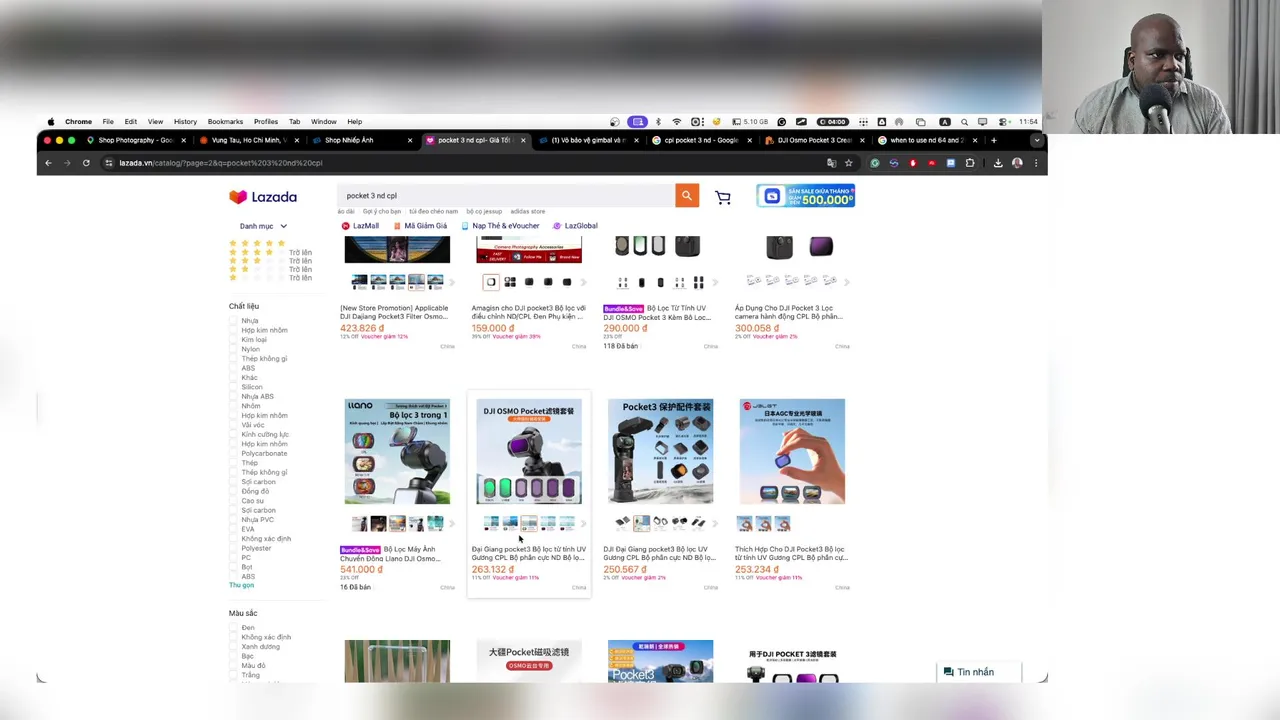Open Nạp Thẻ & eVoucher link
The image size is (1280, 720).
[x=500, y=226]
